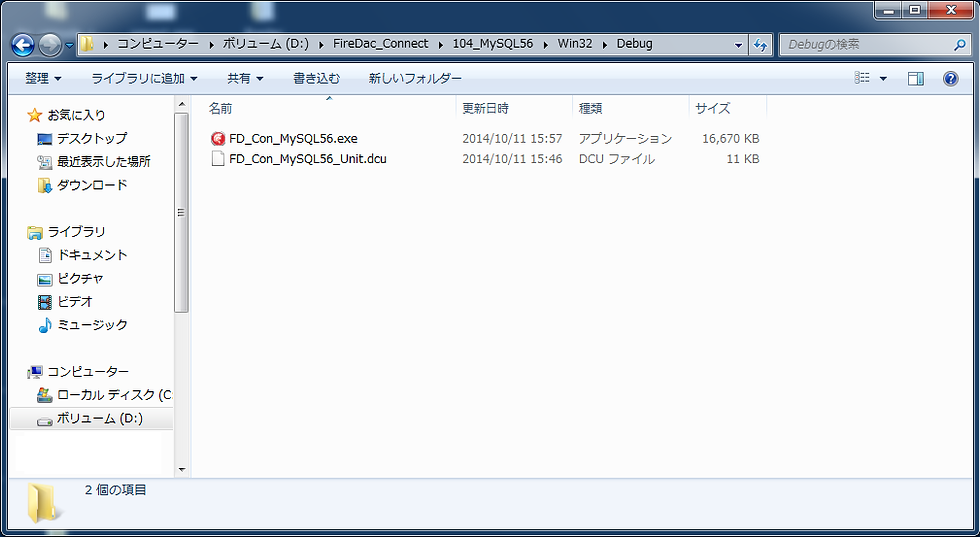The width and height of the screenshot is (980, 537).
Task: Click the 11 KB size cell
Action: (742, 159)
